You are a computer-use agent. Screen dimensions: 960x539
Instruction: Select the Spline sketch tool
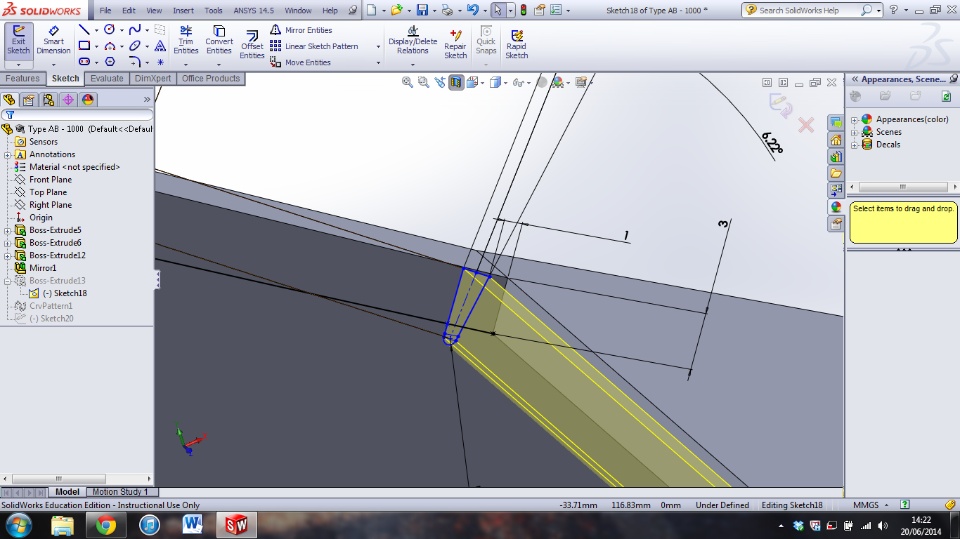135,29
